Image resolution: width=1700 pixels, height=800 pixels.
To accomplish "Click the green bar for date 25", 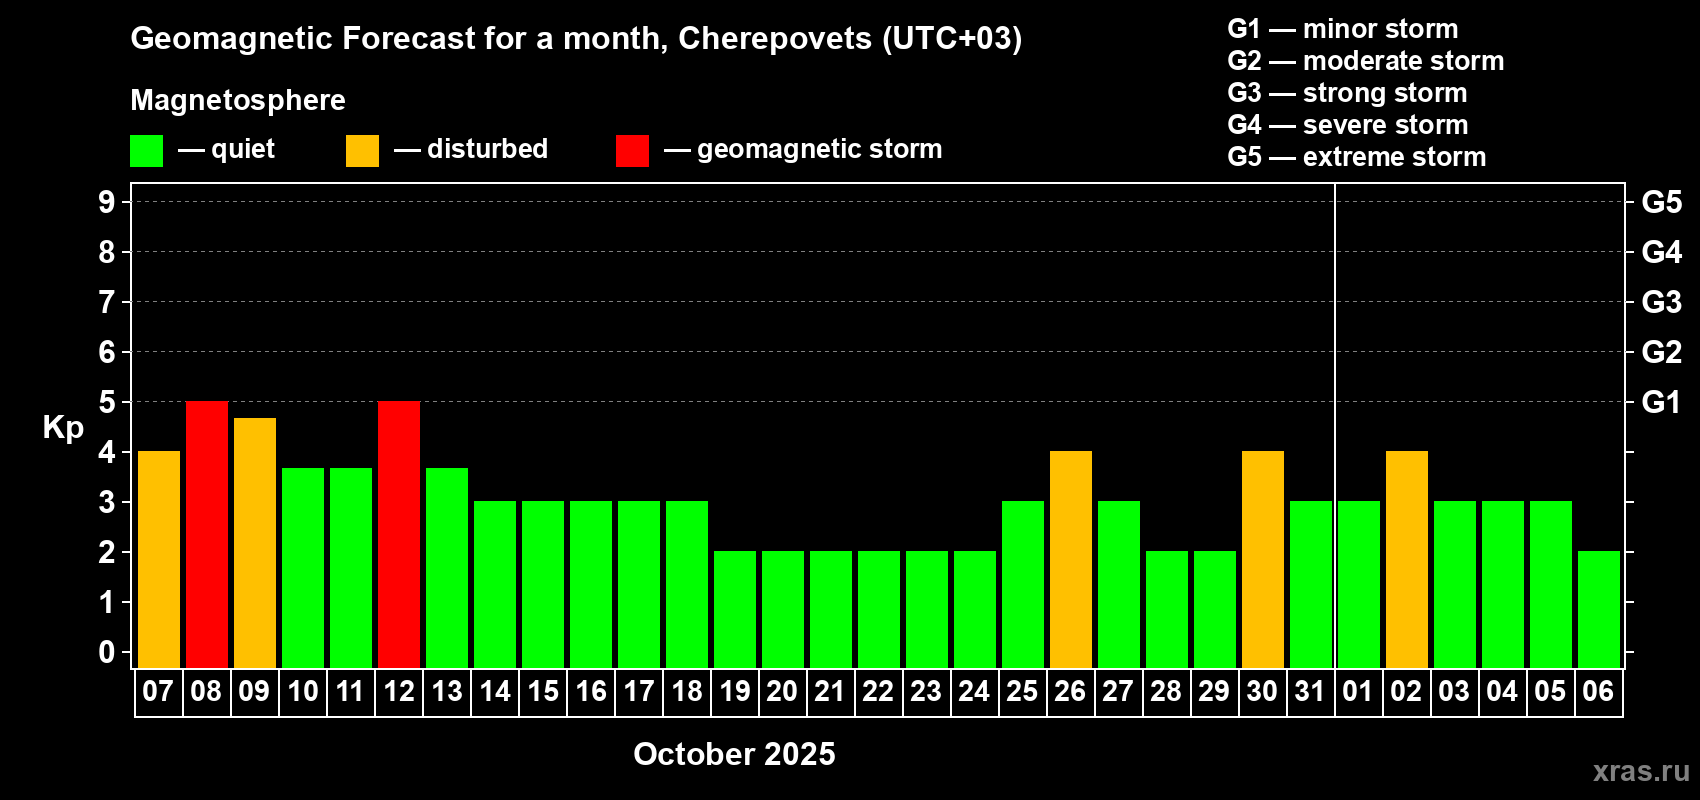I will click(1023, 585).
